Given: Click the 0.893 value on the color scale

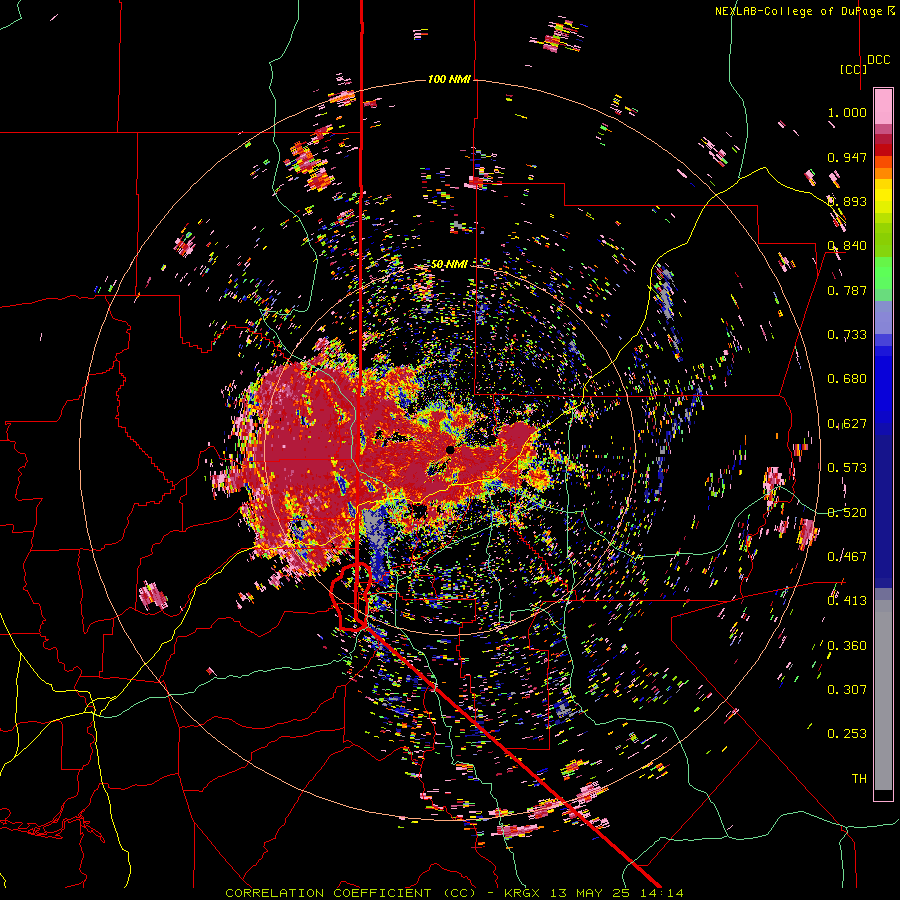Looking at the screenshot, I should 847,201.
